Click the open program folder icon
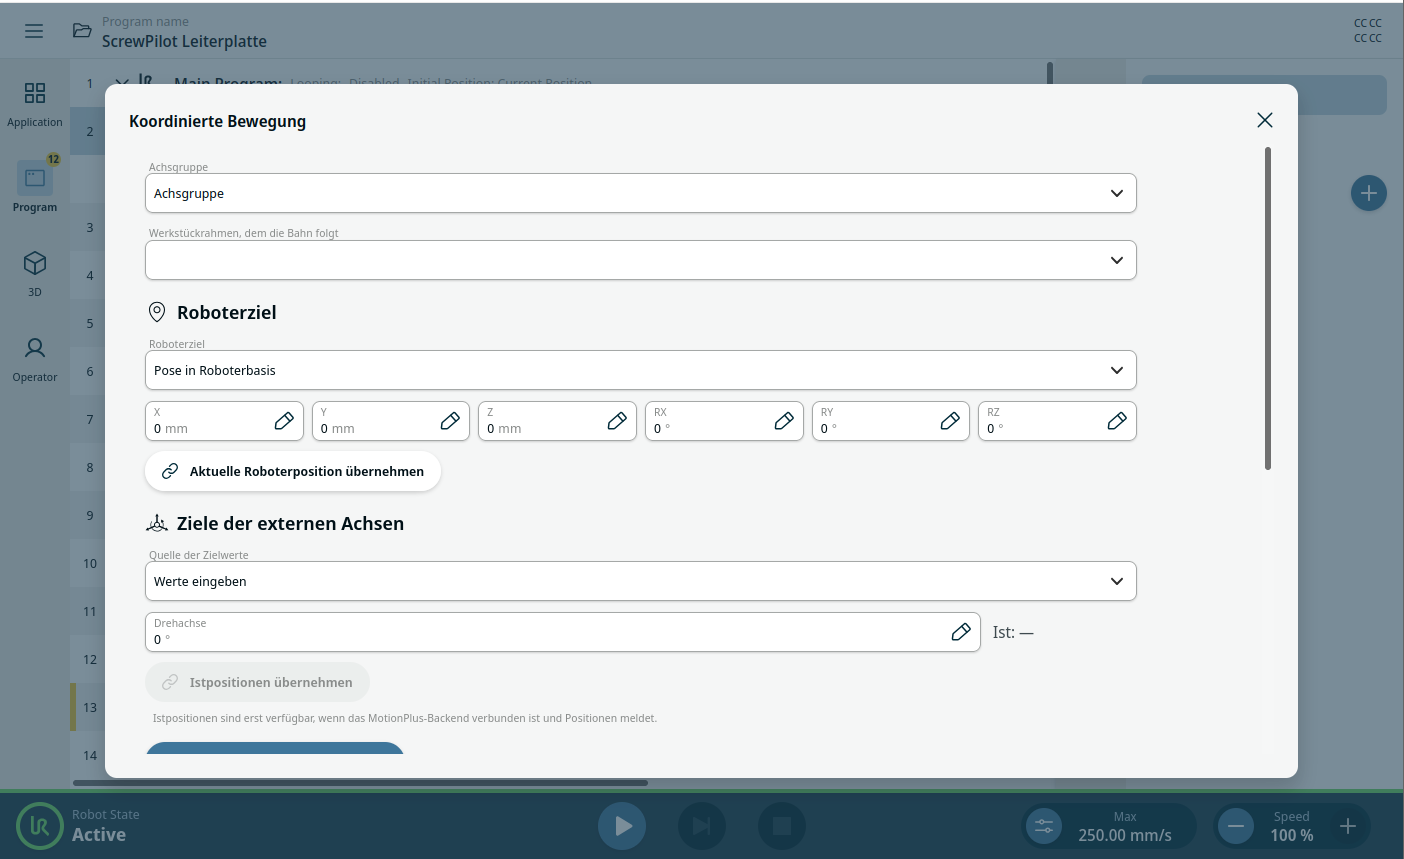The image size is (1404, 859). (82, 31)
